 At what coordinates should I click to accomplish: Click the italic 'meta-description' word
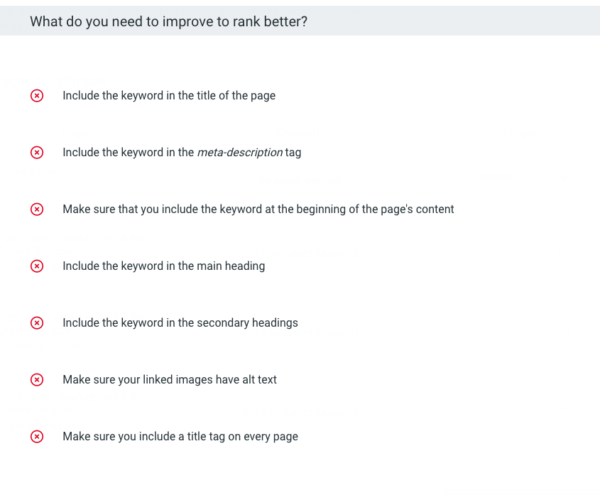(x=240, y=152)
